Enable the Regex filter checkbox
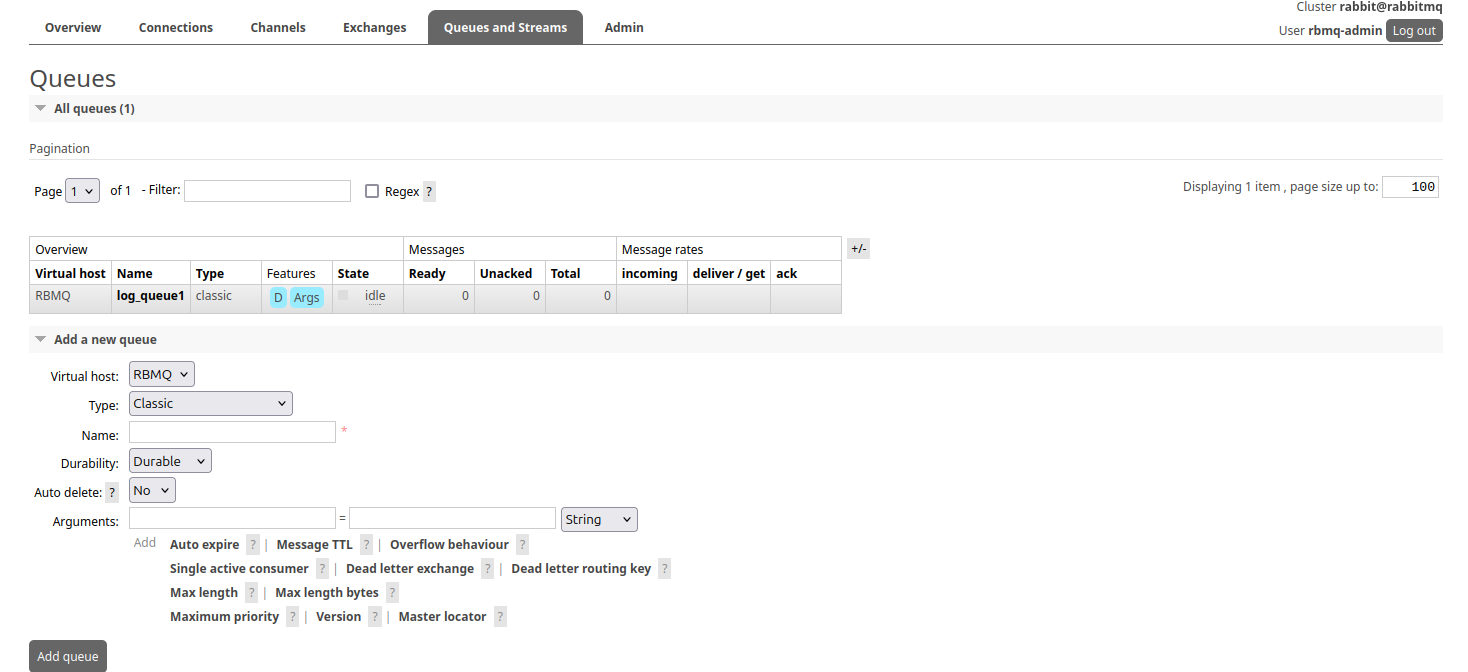The image size is (1468, 672). (x=372, y=191)
